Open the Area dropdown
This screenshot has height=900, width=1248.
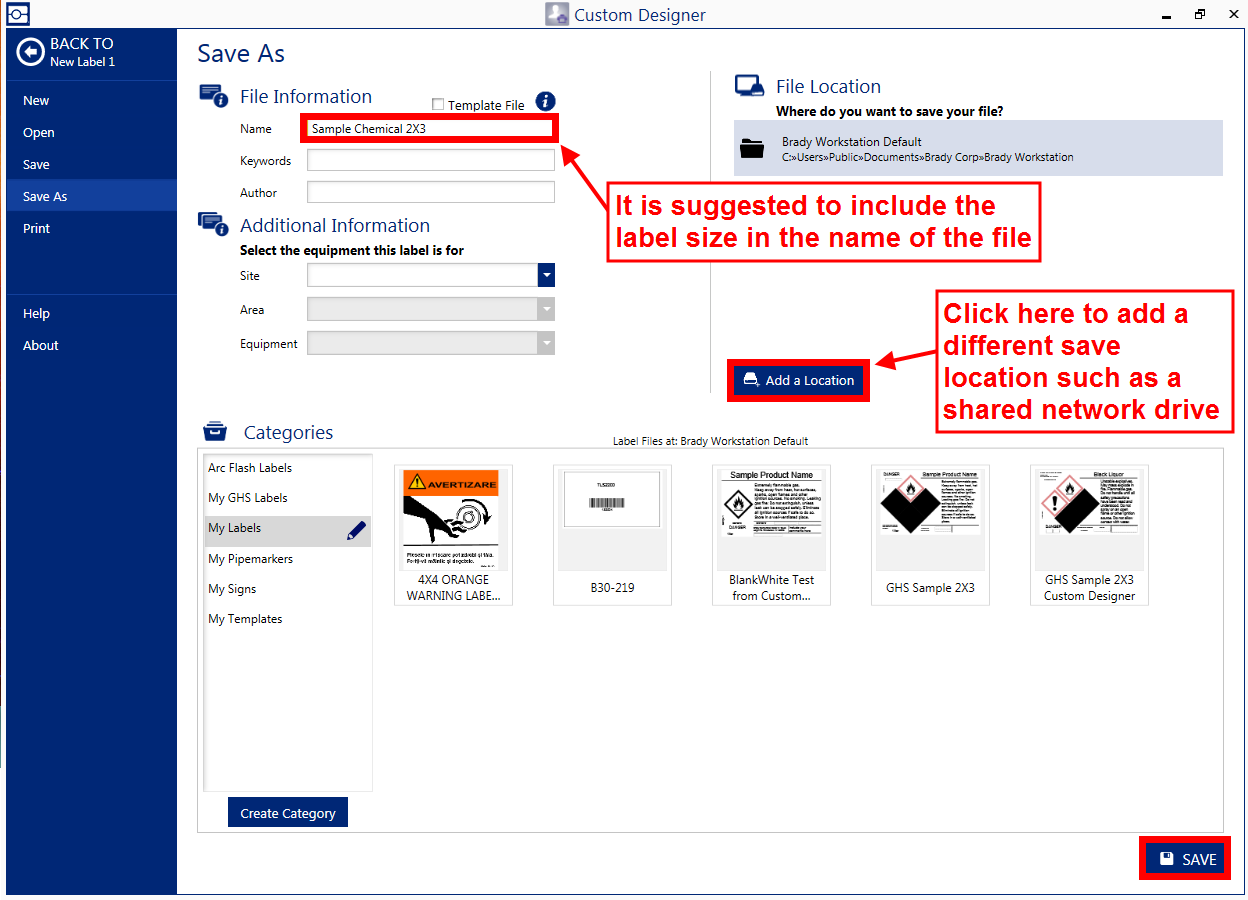click(x=546, y=310)
